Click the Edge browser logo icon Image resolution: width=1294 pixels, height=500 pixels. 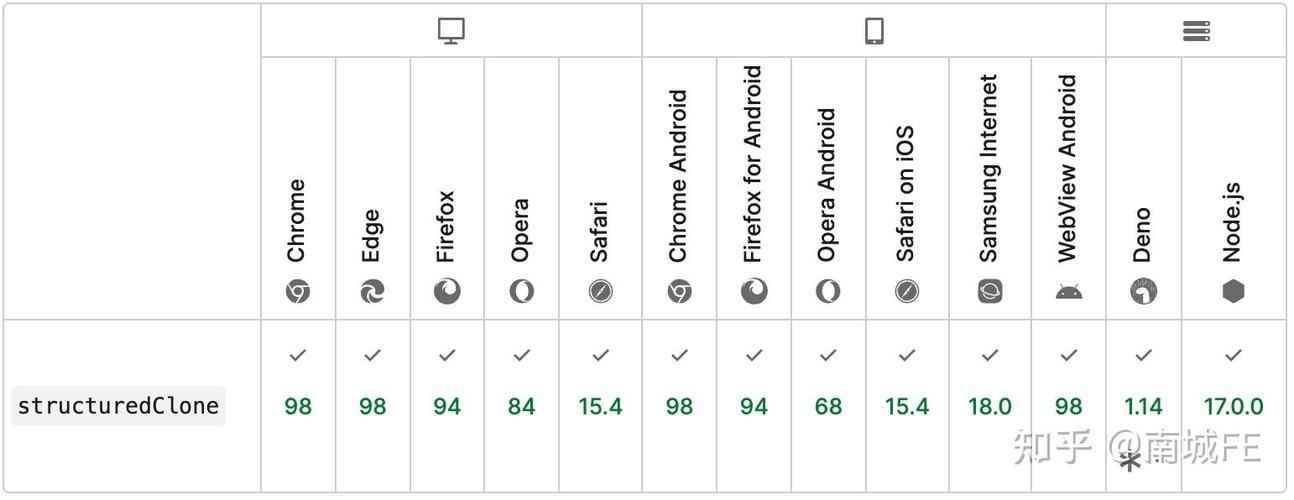[372, 292]
